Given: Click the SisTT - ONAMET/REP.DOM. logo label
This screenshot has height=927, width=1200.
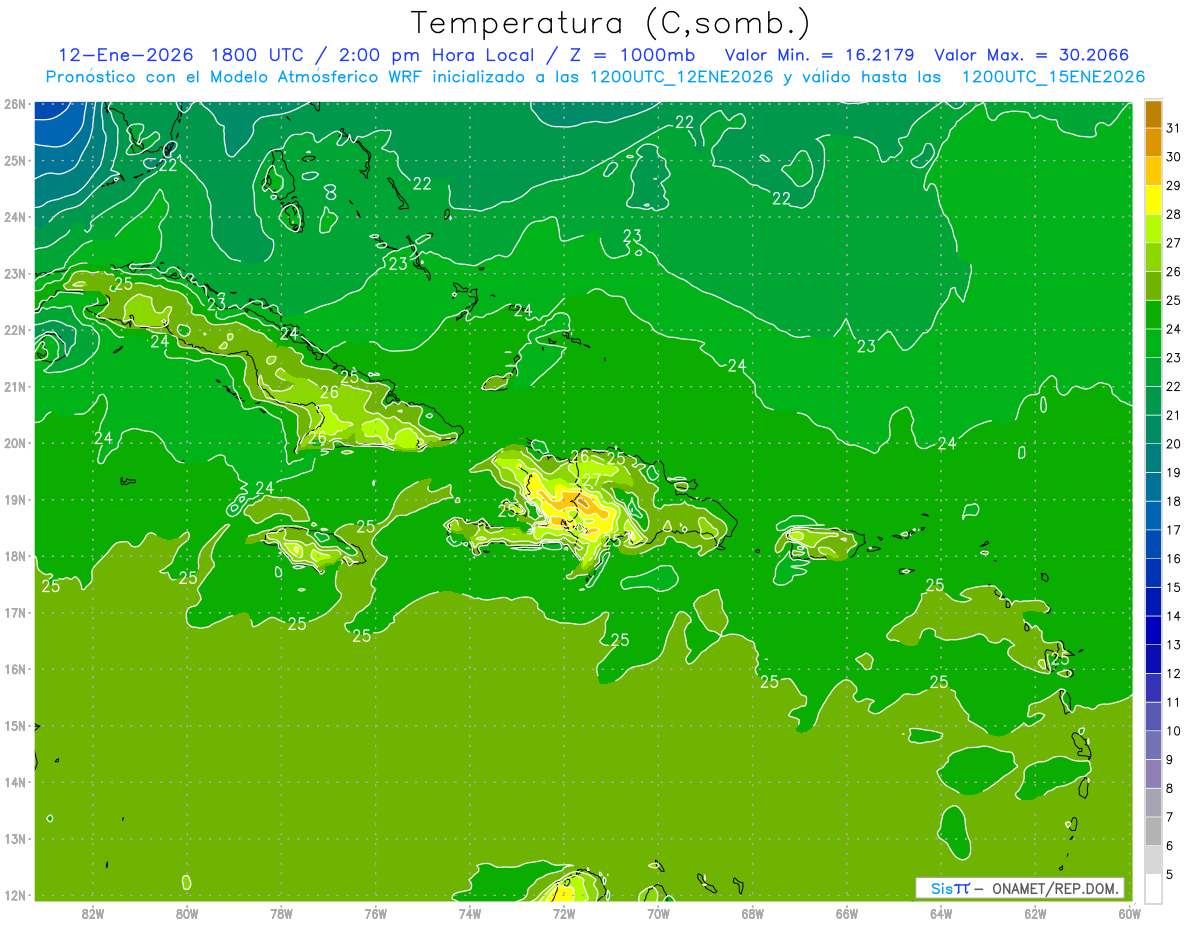Looking at the screenshot, I should pyautogui.click(x=1019, y=888).
